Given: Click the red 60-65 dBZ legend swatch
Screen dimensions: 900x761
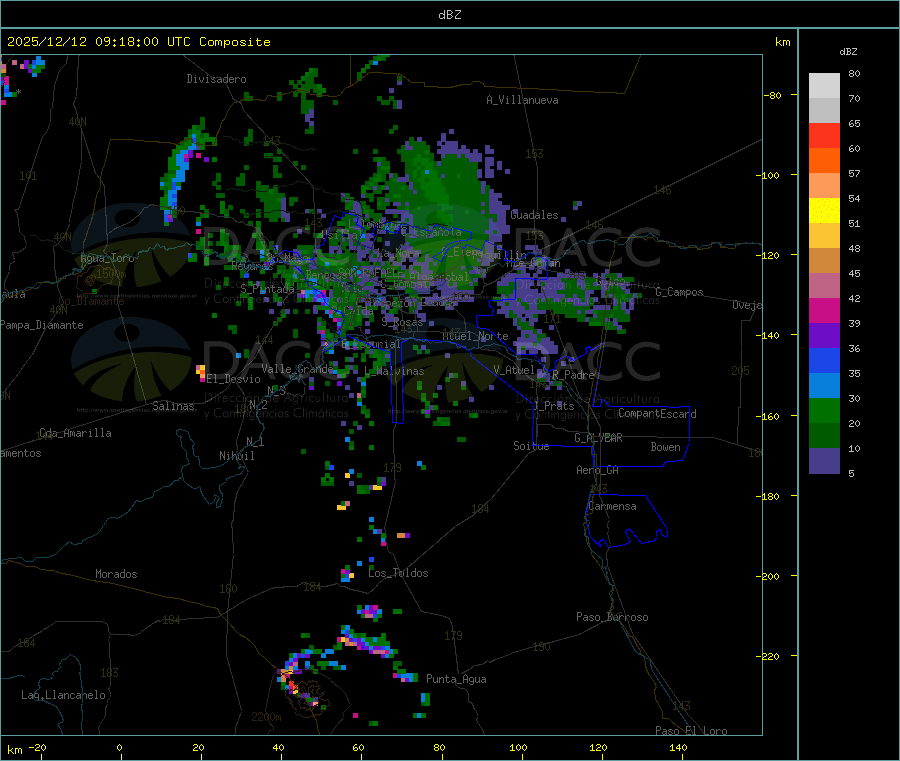Looking at the screenshot, I should click(x=824, y=135).
